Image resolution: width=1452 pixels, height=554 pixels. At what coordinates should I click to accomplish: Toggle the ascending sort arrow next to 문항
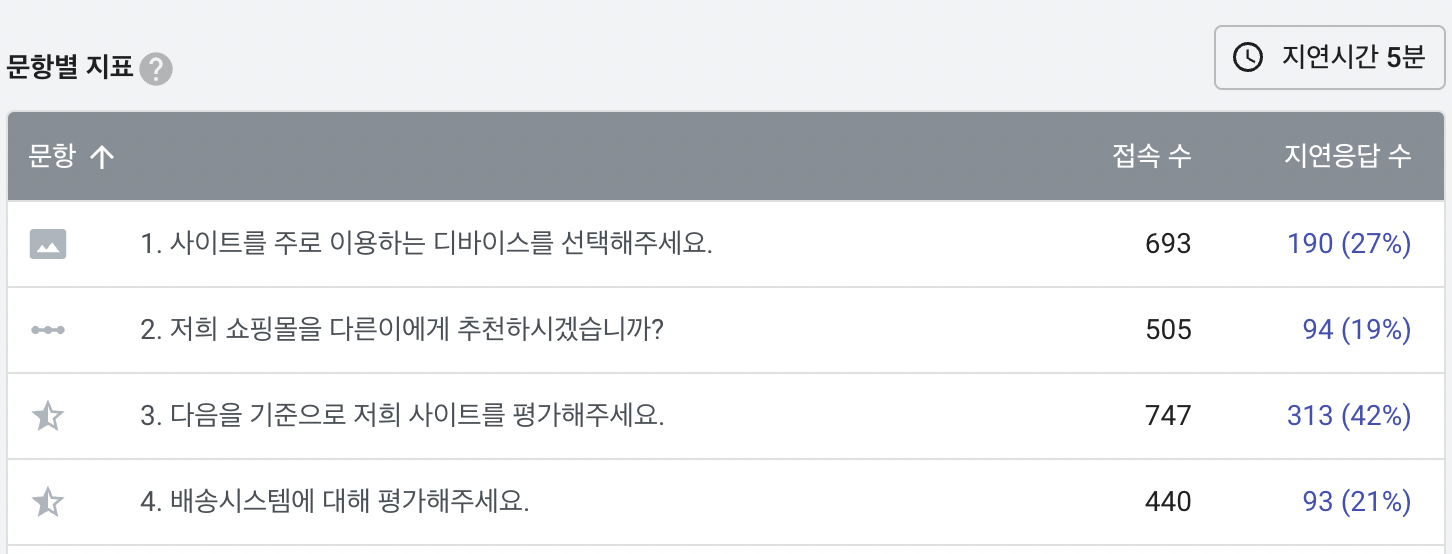click(x=102, y=157)
